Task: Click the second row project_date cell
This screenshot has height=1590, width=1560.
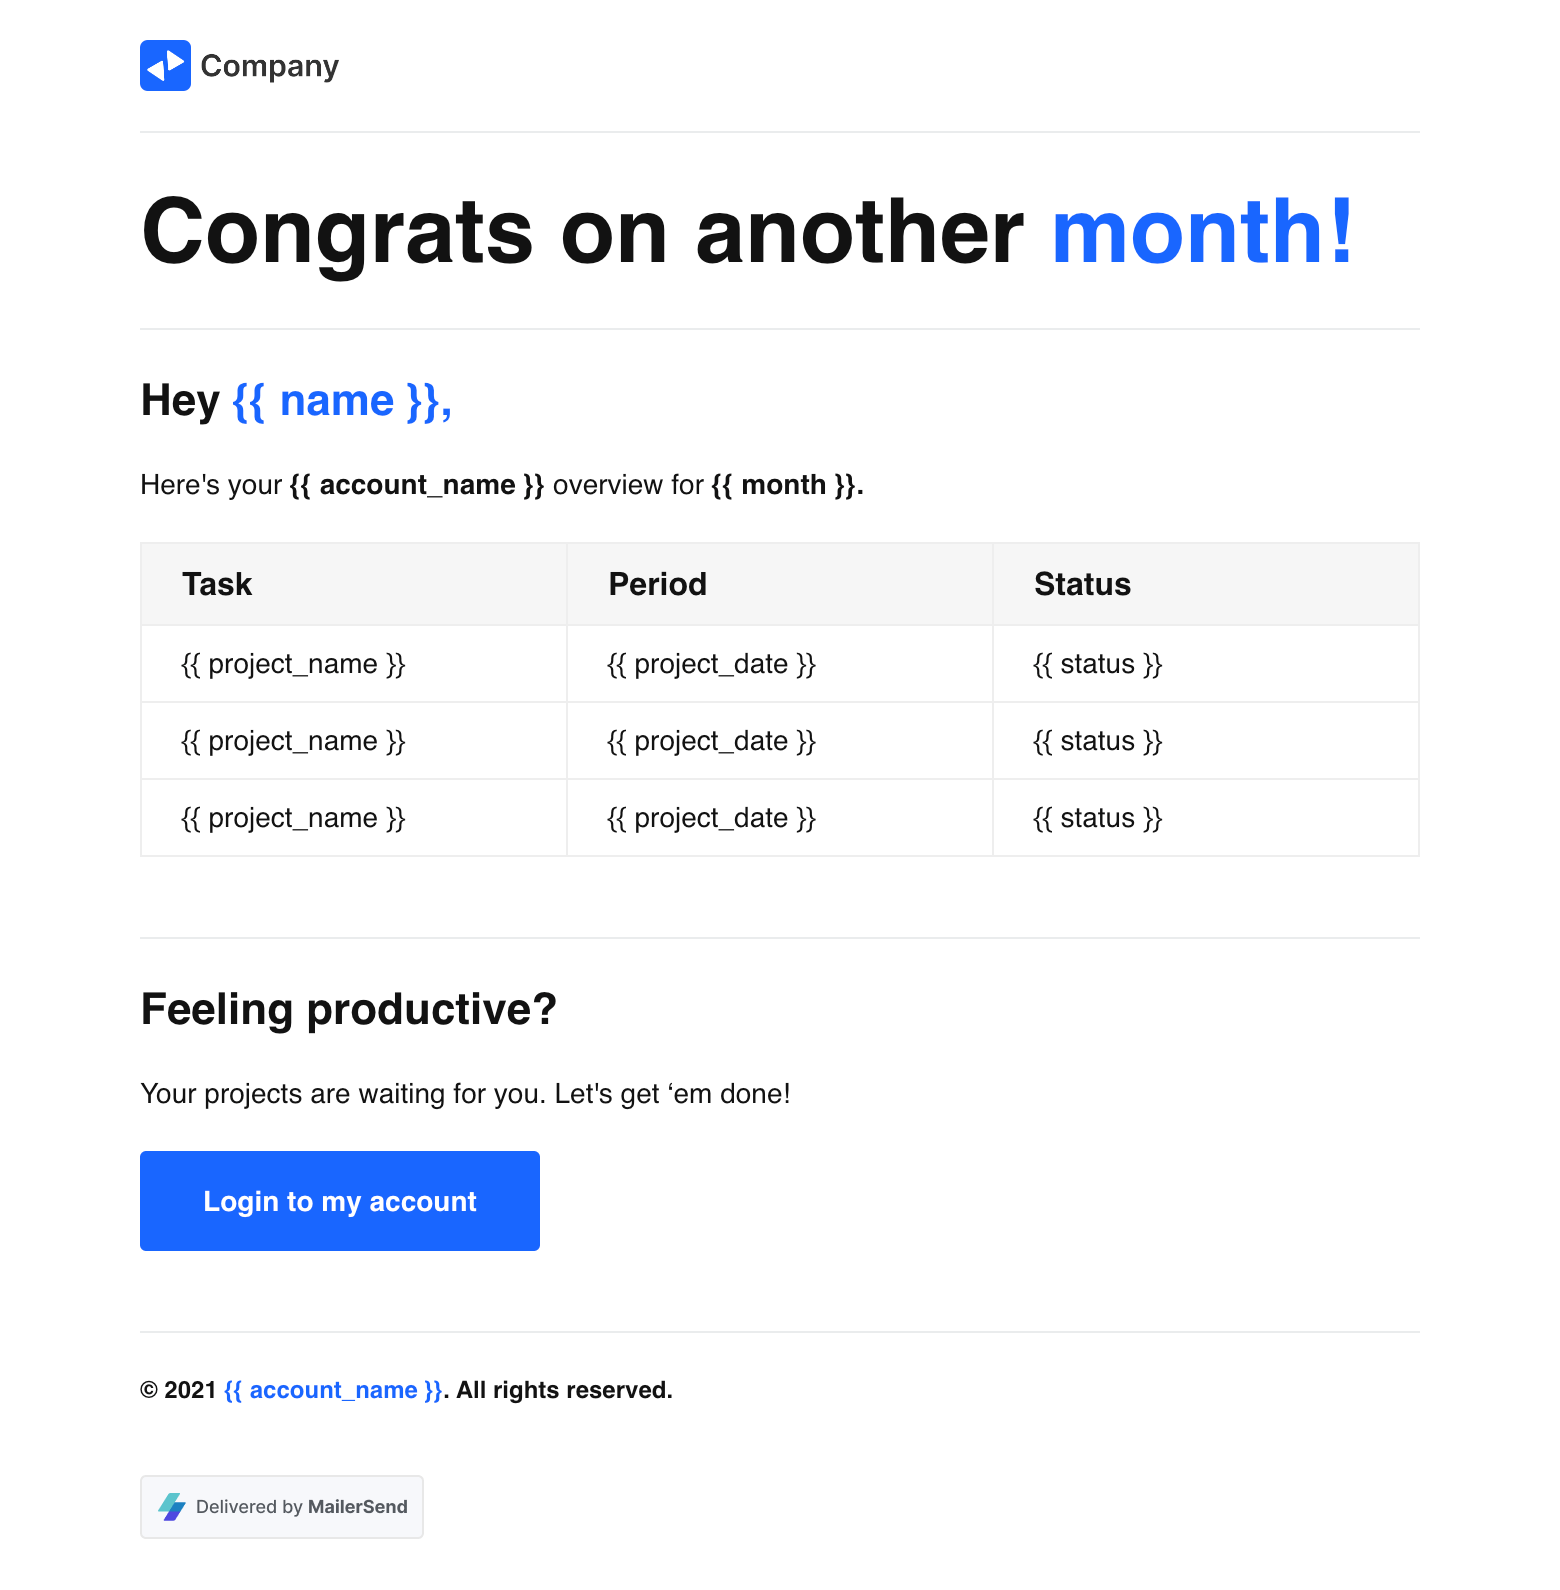Action: coord(711,741)
